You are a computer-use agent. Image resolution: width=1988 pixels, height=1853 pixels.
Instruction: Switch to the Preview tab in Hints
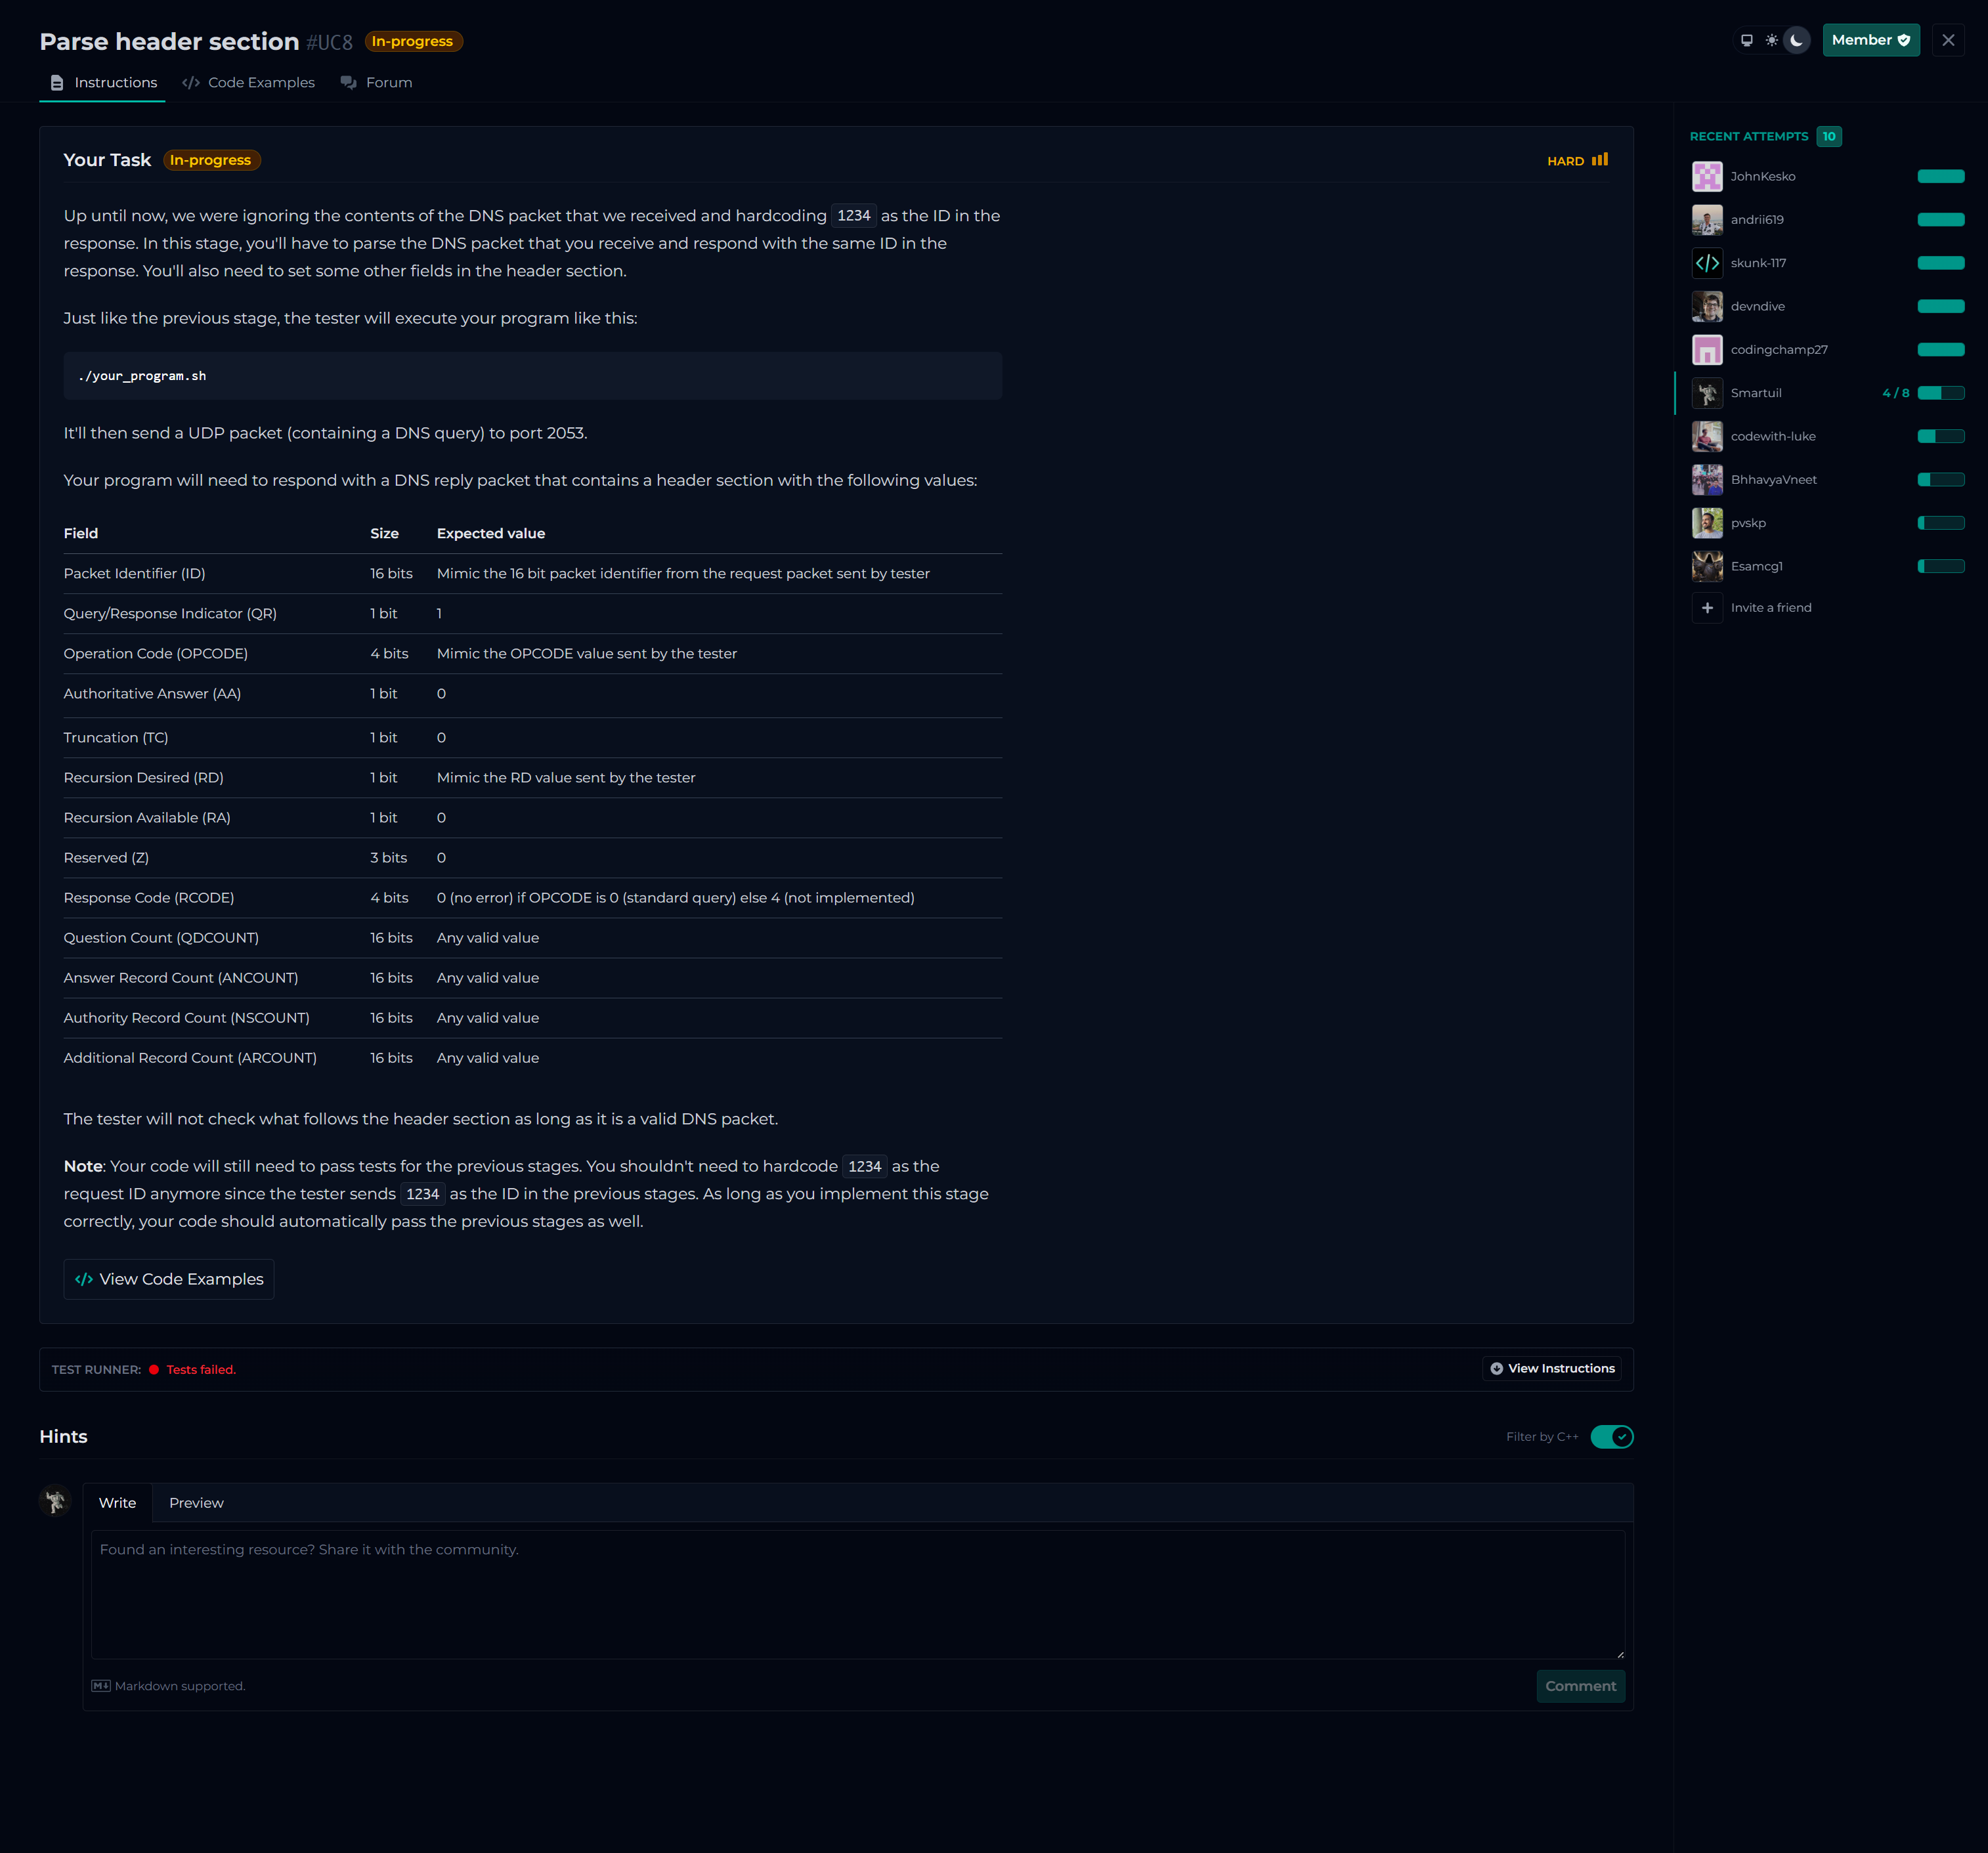click(x=196, y=1503)
